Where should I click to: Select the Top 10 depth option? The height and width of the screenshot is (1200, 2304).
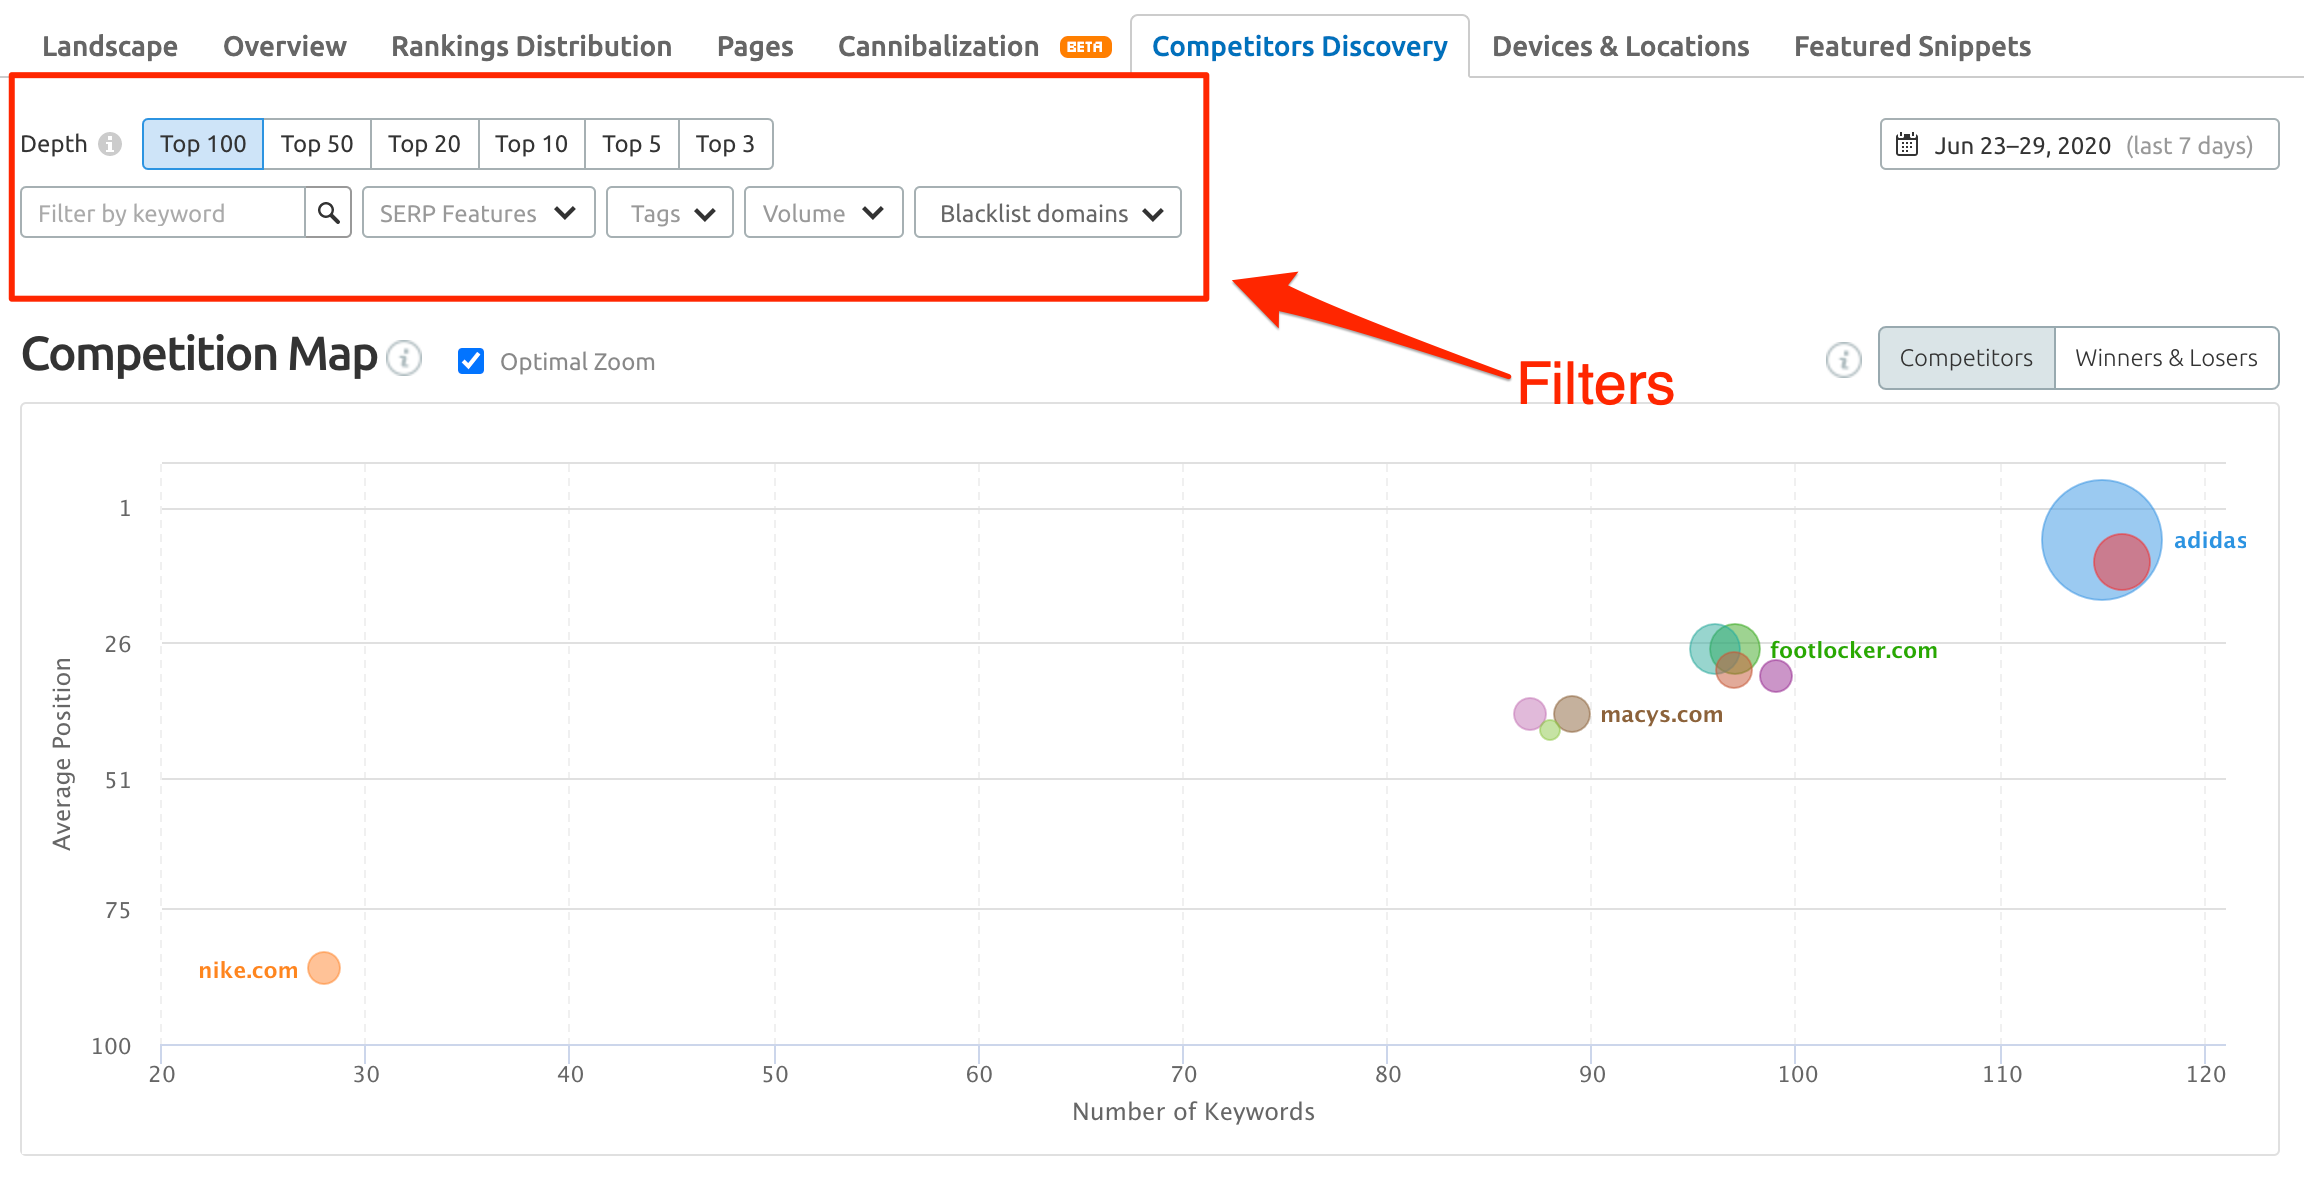531,144
